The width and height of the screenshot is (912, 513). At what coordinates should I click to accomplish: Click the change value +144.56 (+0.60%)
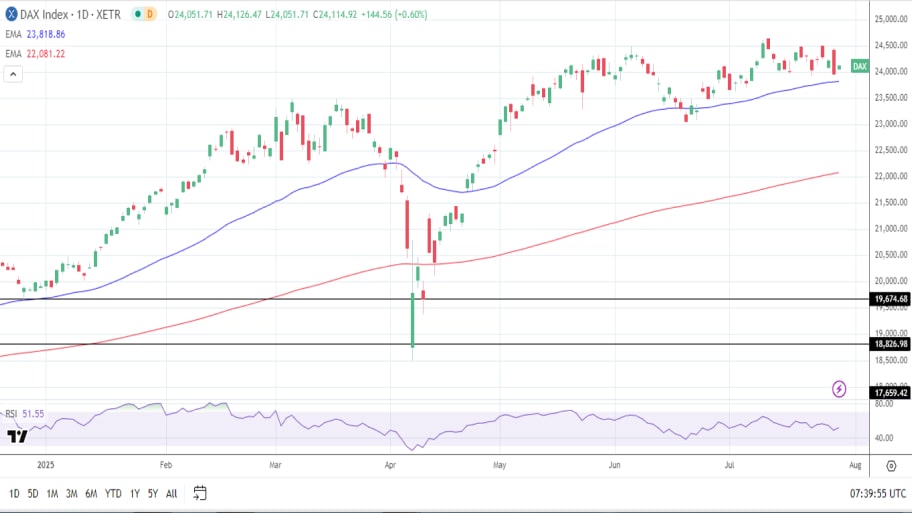[394, 15]
